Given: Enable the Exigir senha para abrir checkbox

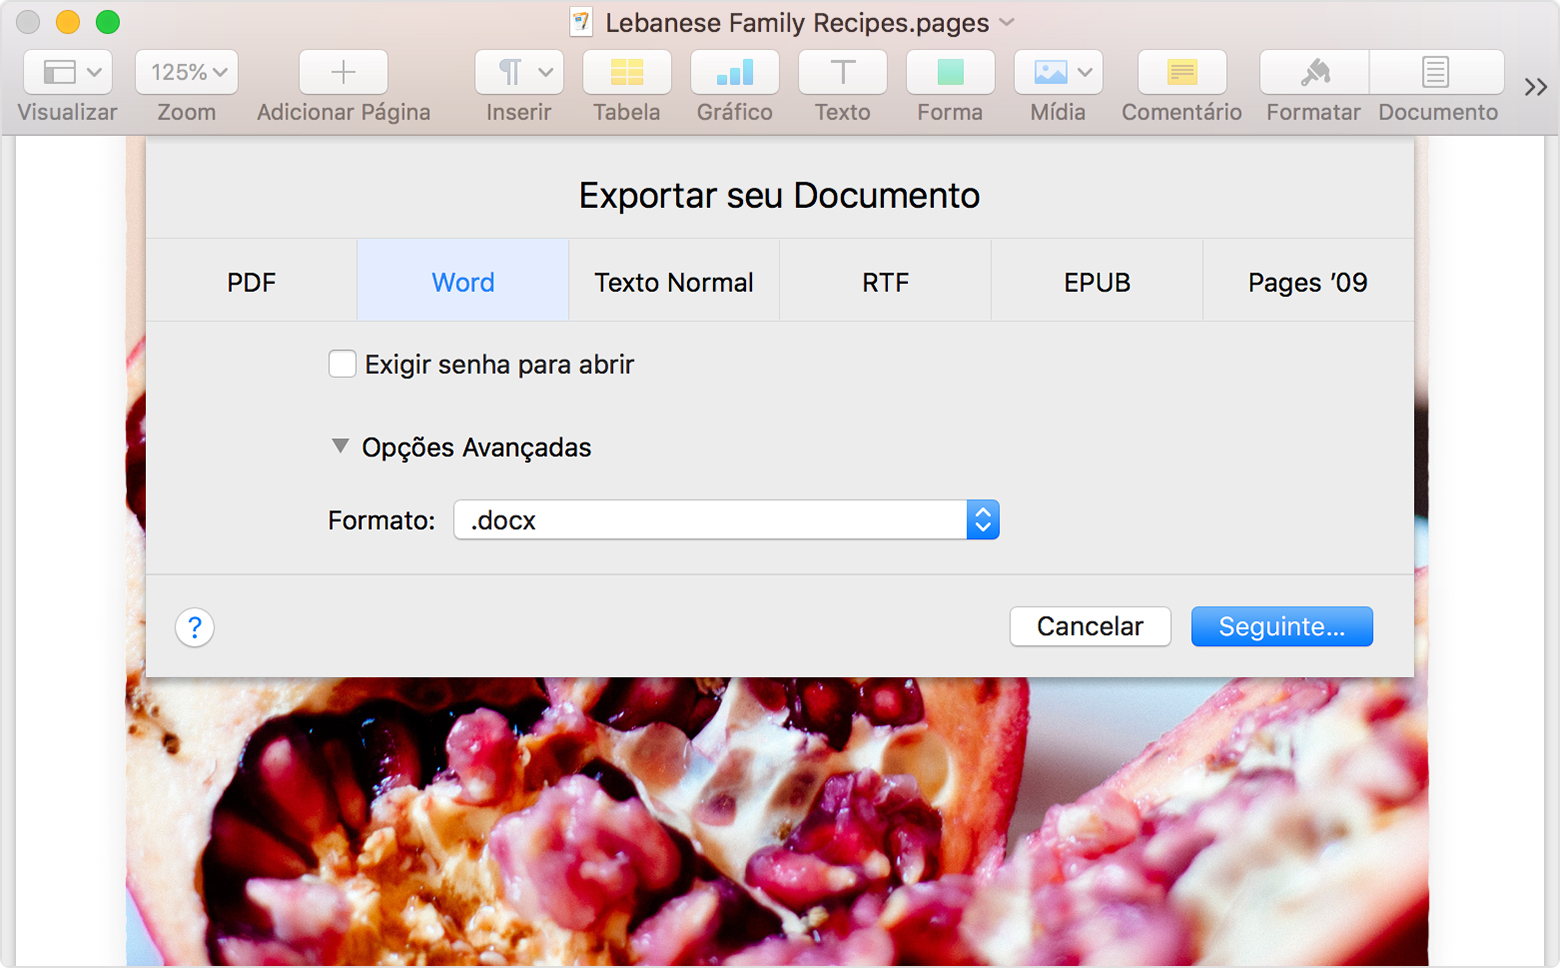Looking at the screenshot, I should click(342, 364).
